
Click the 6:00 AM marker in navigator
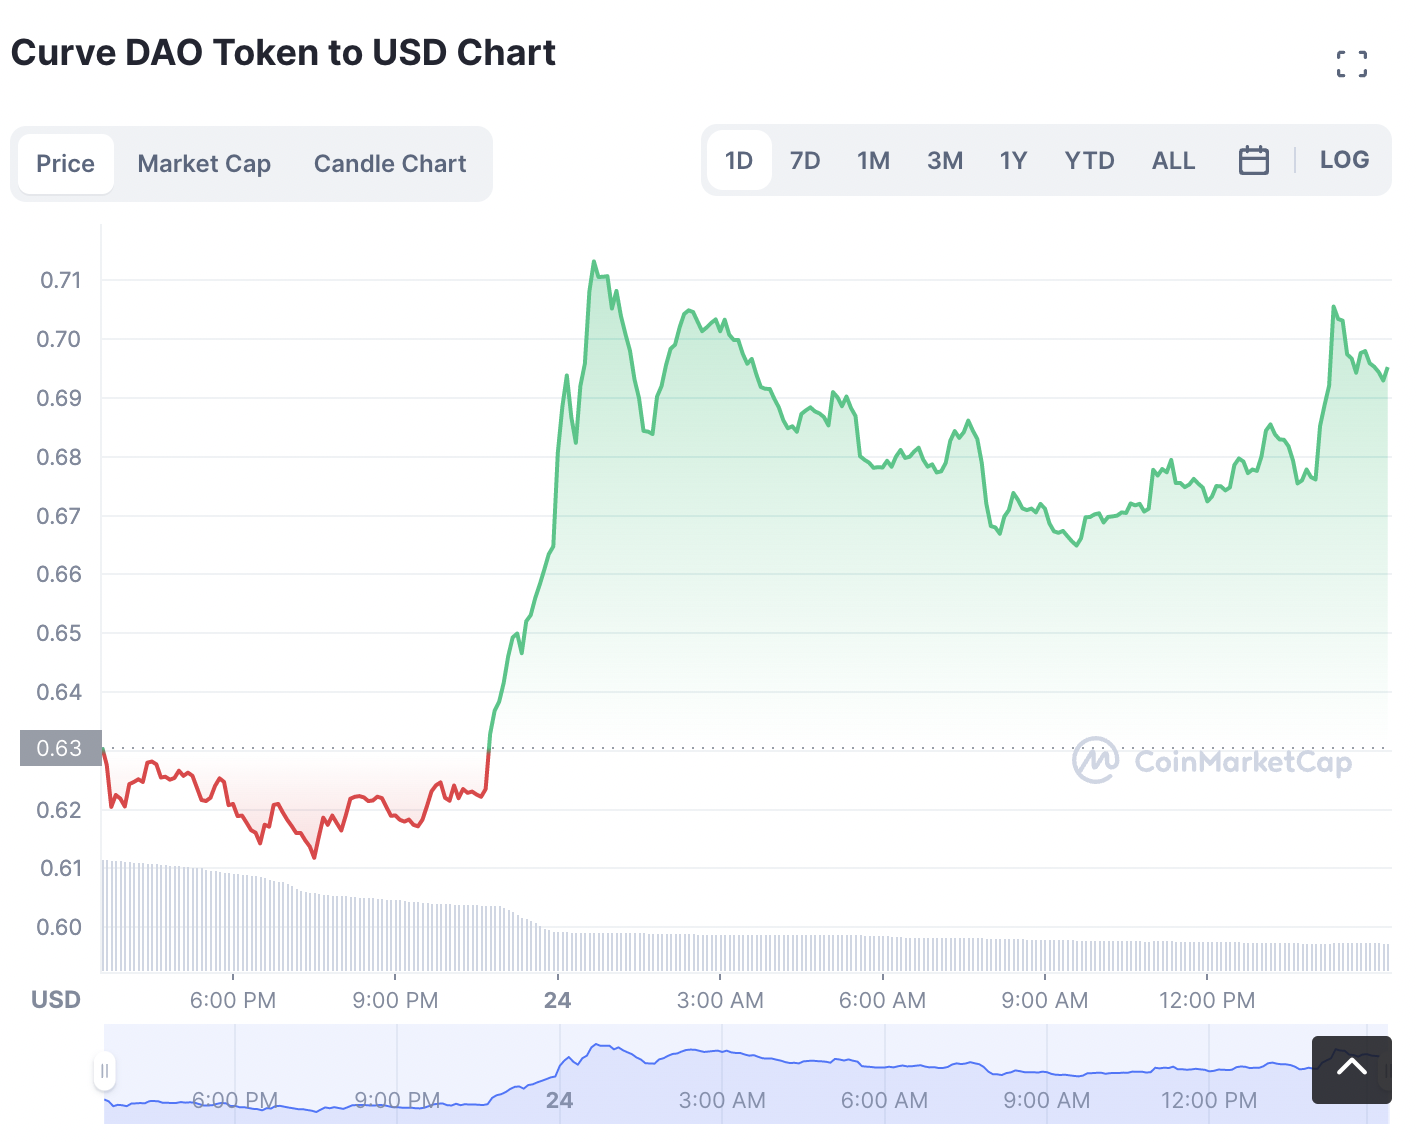coord(884,1100)
